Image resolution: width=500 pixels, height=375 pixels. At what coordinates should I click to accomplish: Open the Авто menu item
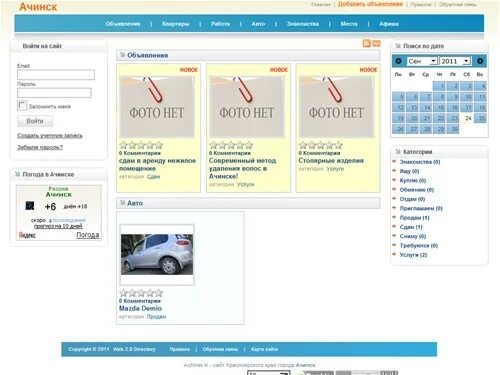point(258,24)
